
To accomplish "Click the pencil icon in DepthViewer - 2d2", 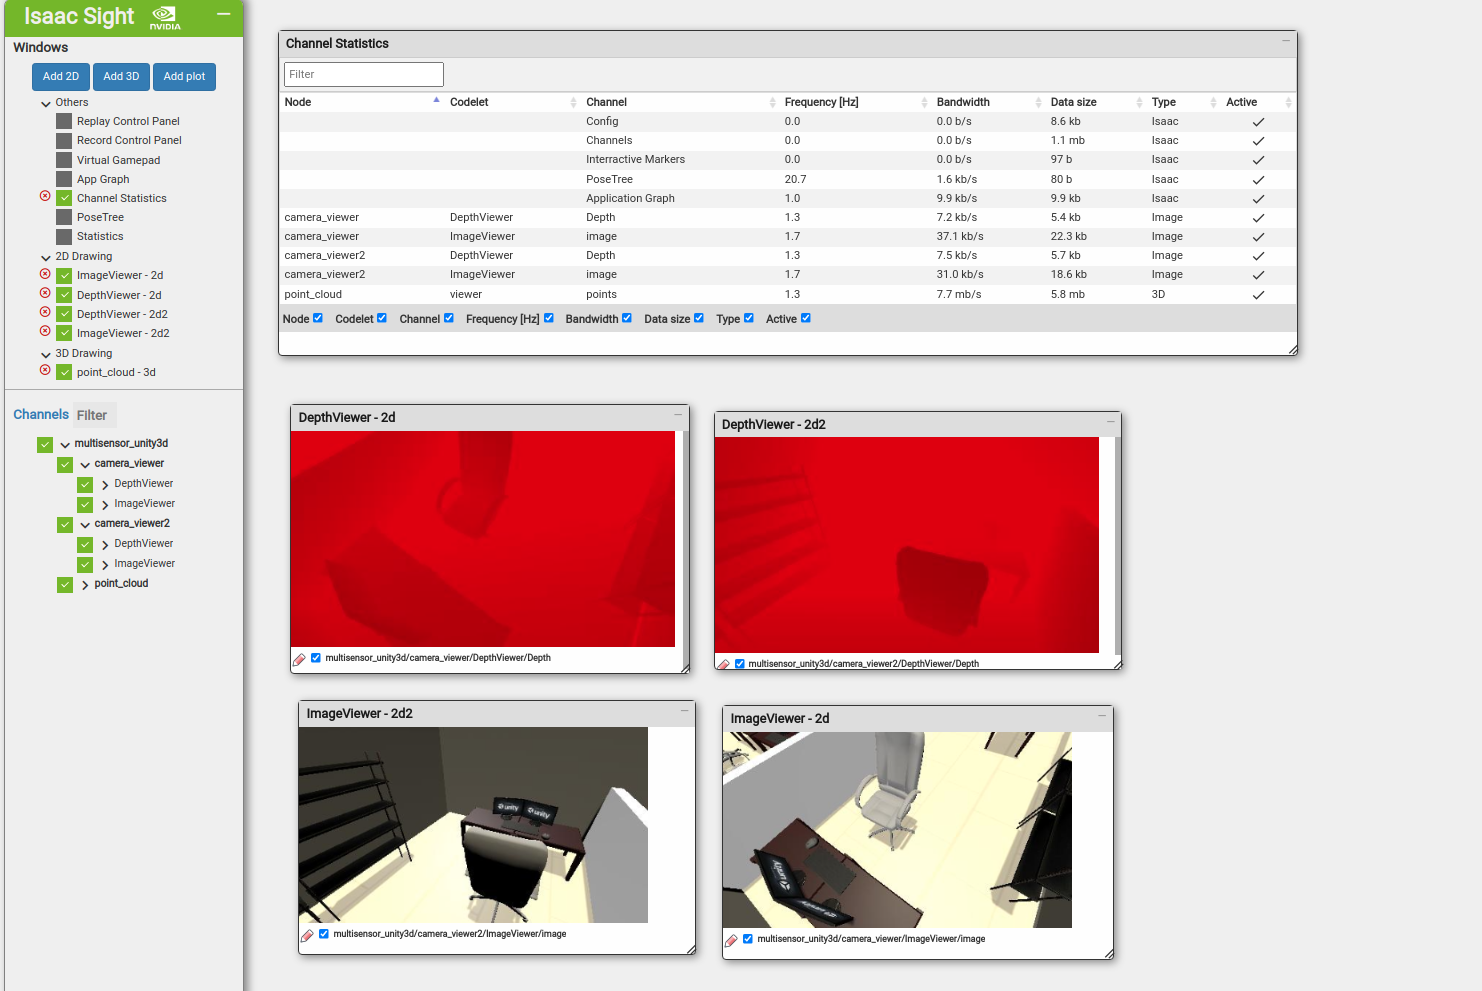I will [x=724, y=663].
